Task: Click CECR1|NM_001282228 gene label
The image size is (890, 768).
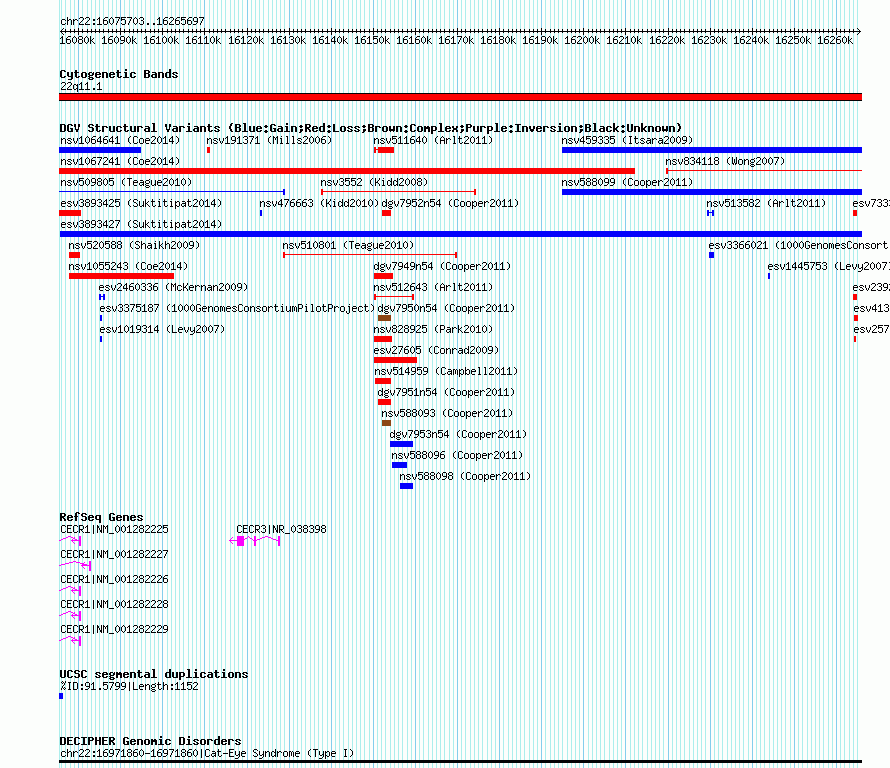Action: (114, 604)
